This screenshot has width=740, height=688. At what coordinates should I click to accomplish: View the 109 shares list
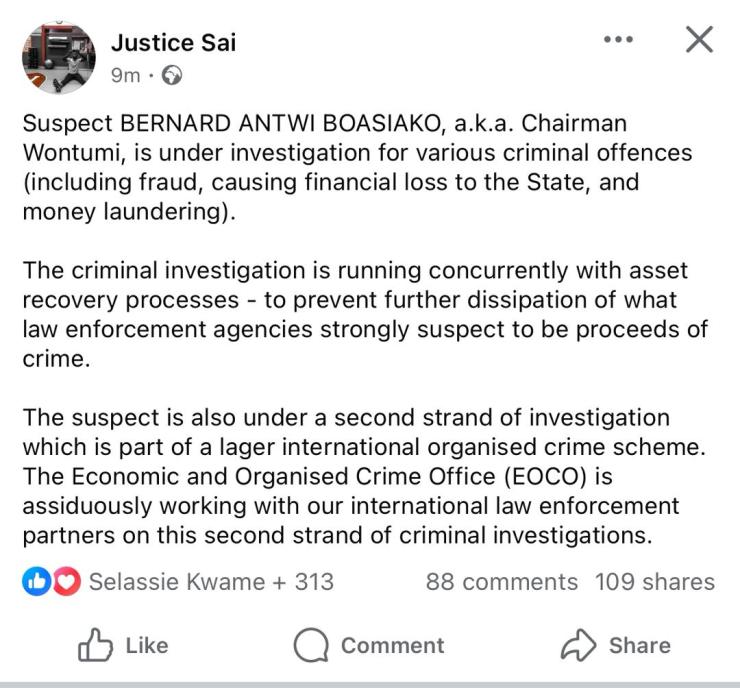pyautogui.click(x=655, y=581)
